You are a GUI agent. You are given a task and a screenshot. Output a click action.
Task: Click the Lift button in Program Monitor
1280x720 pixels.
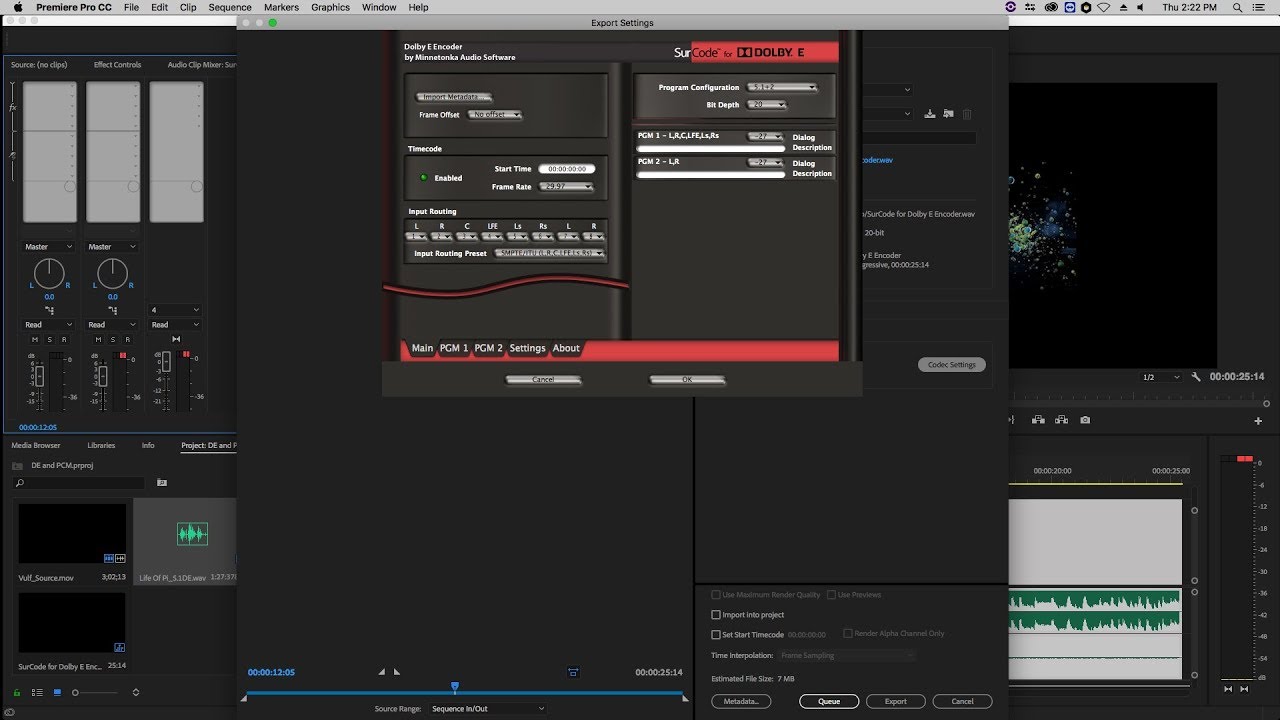[1038, 420]
